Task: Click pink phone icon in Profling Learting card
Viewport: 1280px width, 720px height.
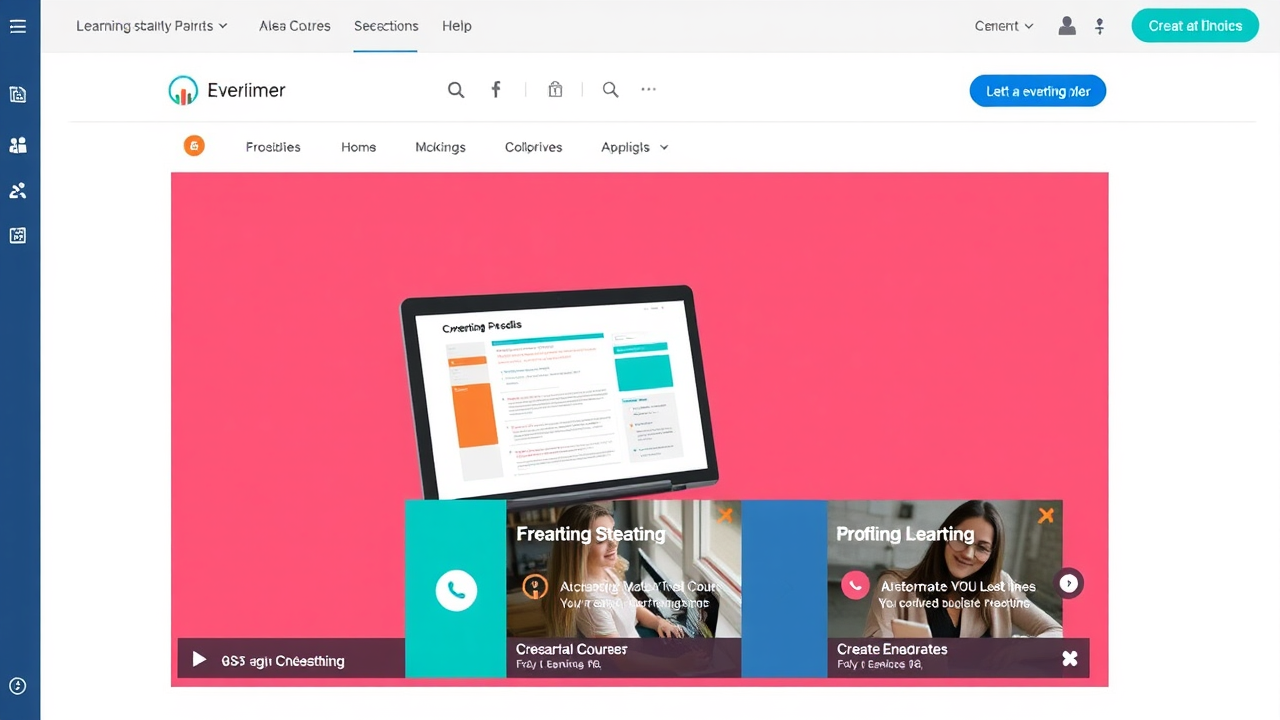Action: pos(855,585)
